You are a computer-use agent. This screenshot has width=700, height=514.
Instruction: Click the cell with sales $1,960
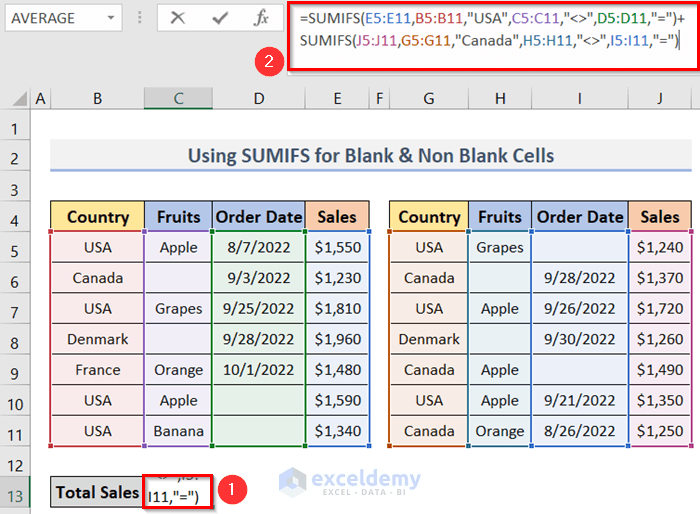click(x=338, y=339)
